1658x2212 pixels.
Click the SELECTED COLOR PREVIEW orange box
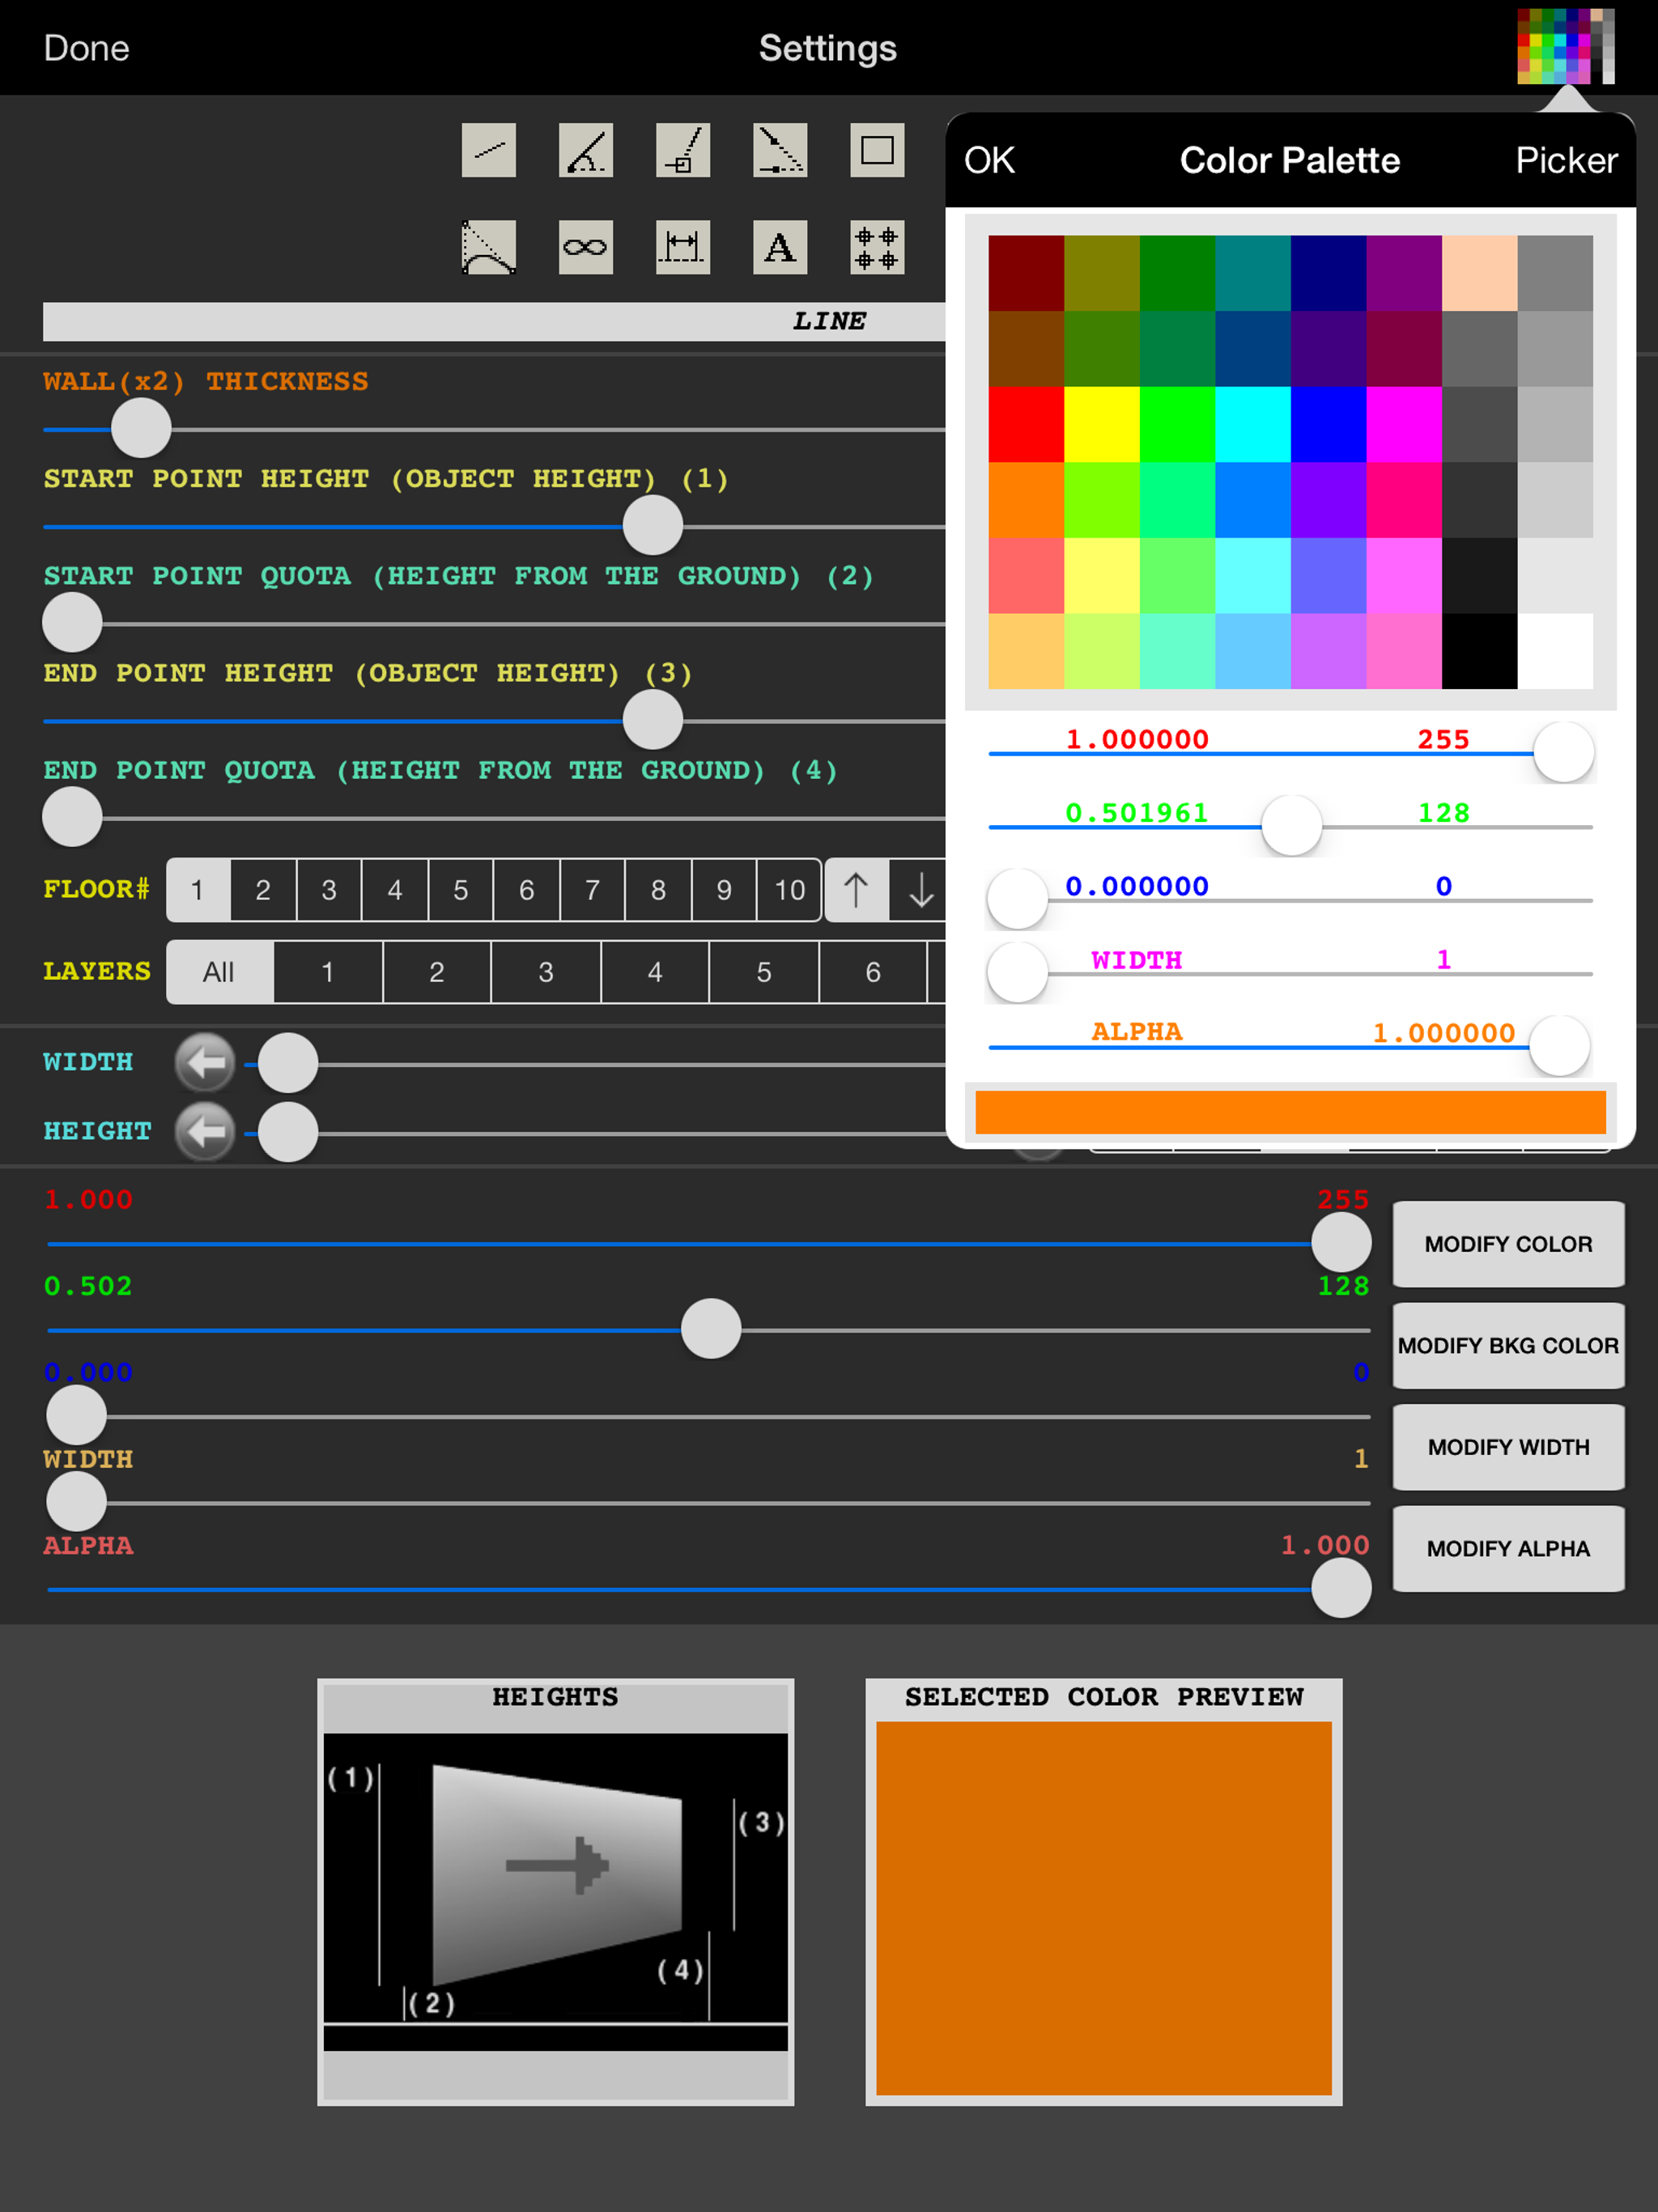[1103, 1907]
